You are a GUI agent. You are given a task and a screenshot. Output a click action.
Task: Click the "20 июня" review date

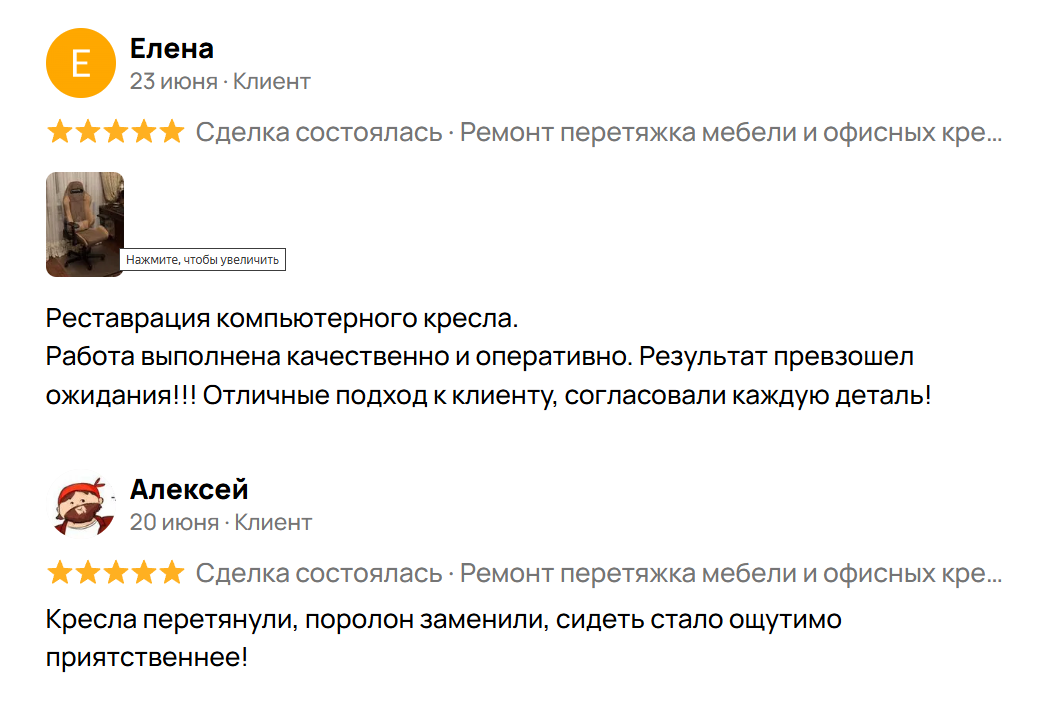[x=174, y=522]
